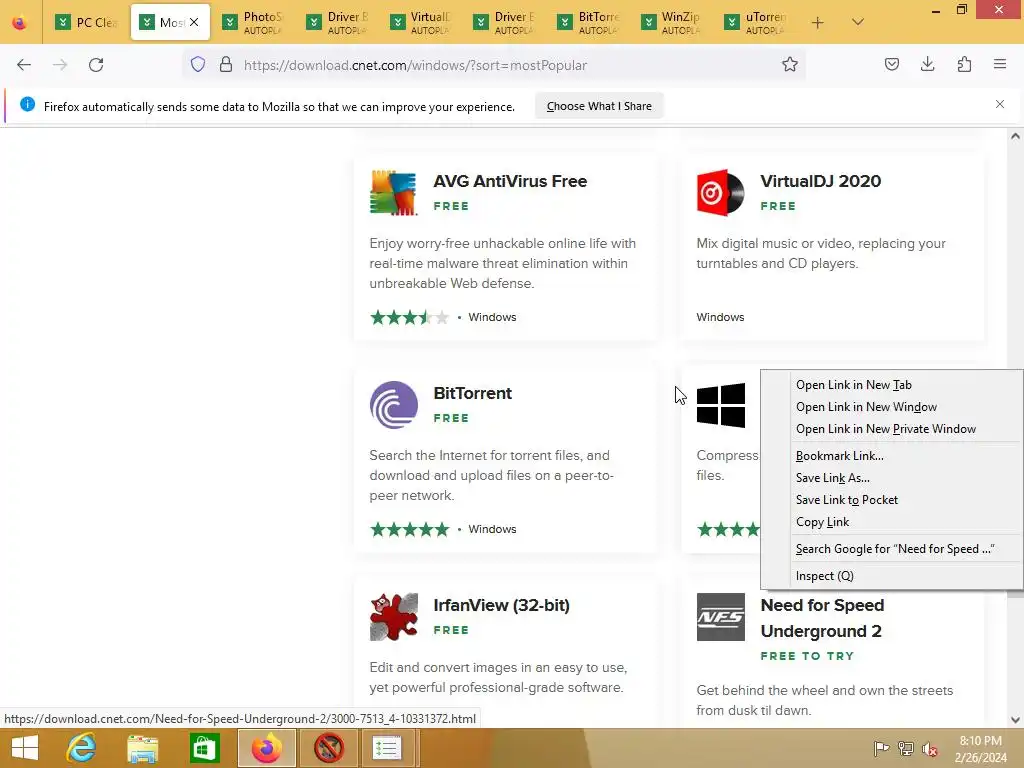Switch to the BitTorrent tab
Screen dimensions: 1024x768
pyautogui.click(x=588, y=23)
